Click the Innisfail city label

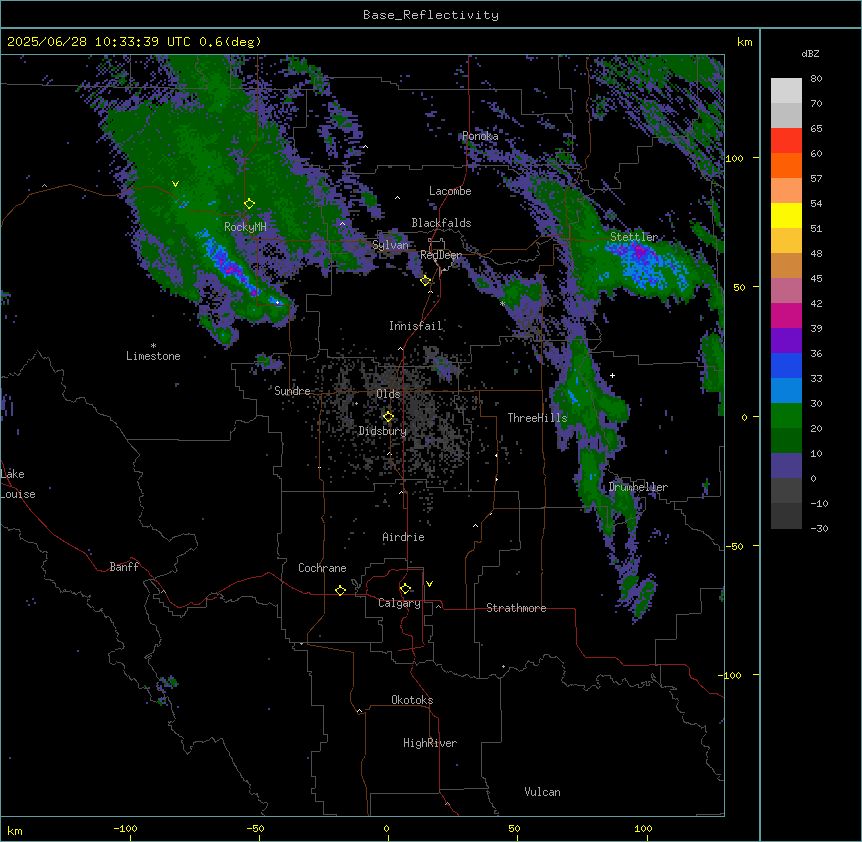click(416, 326)
